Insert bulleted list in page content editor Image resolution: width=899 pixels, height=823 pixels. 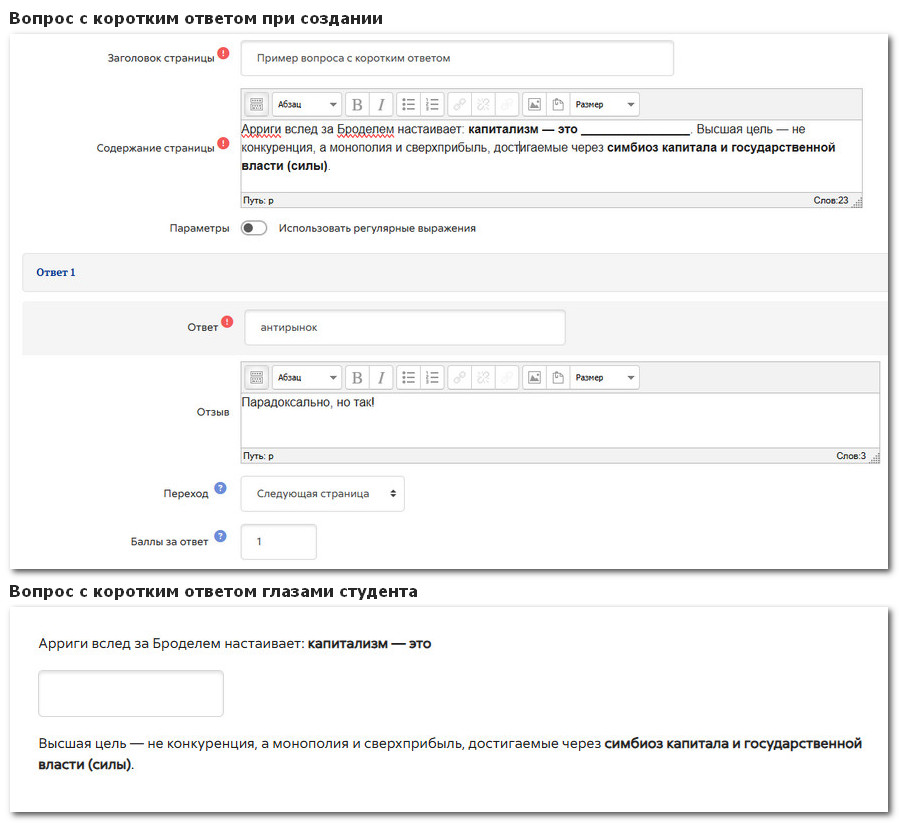(408, 104)
